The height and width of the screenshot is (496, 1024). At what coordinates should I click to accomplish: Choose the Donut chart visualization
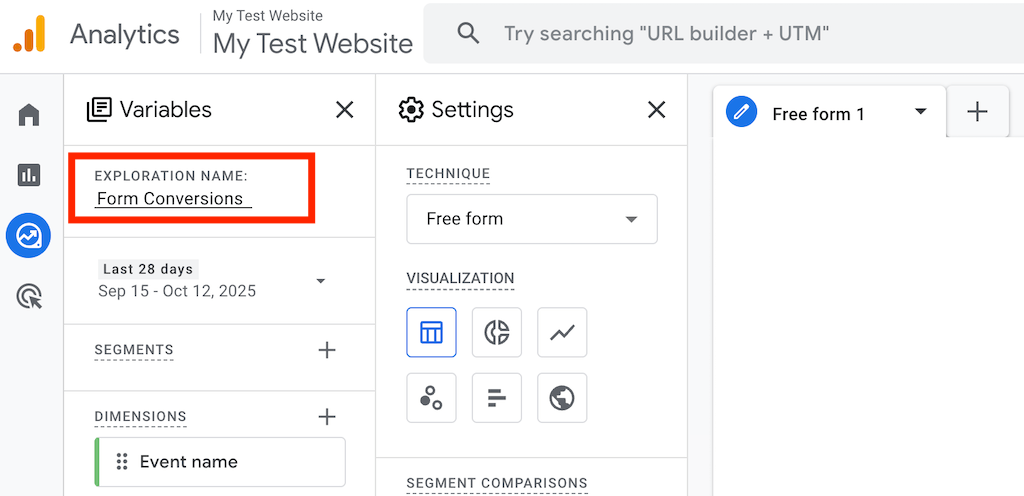point(497,332)
